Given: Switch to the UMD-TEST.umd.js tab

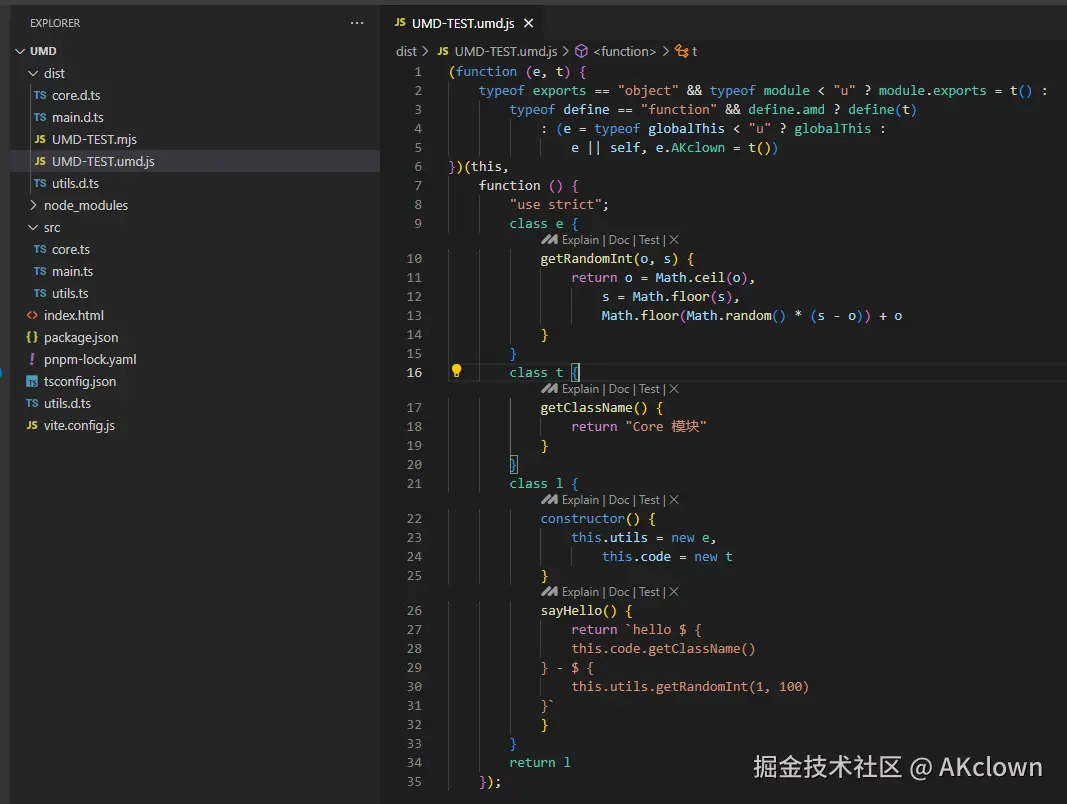Looking at the screenshot, I should [458, 23].
